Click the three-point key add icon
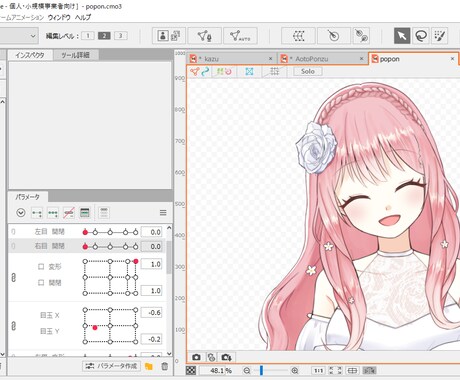The height and width of the screenshot is (380, 460). 53,213
